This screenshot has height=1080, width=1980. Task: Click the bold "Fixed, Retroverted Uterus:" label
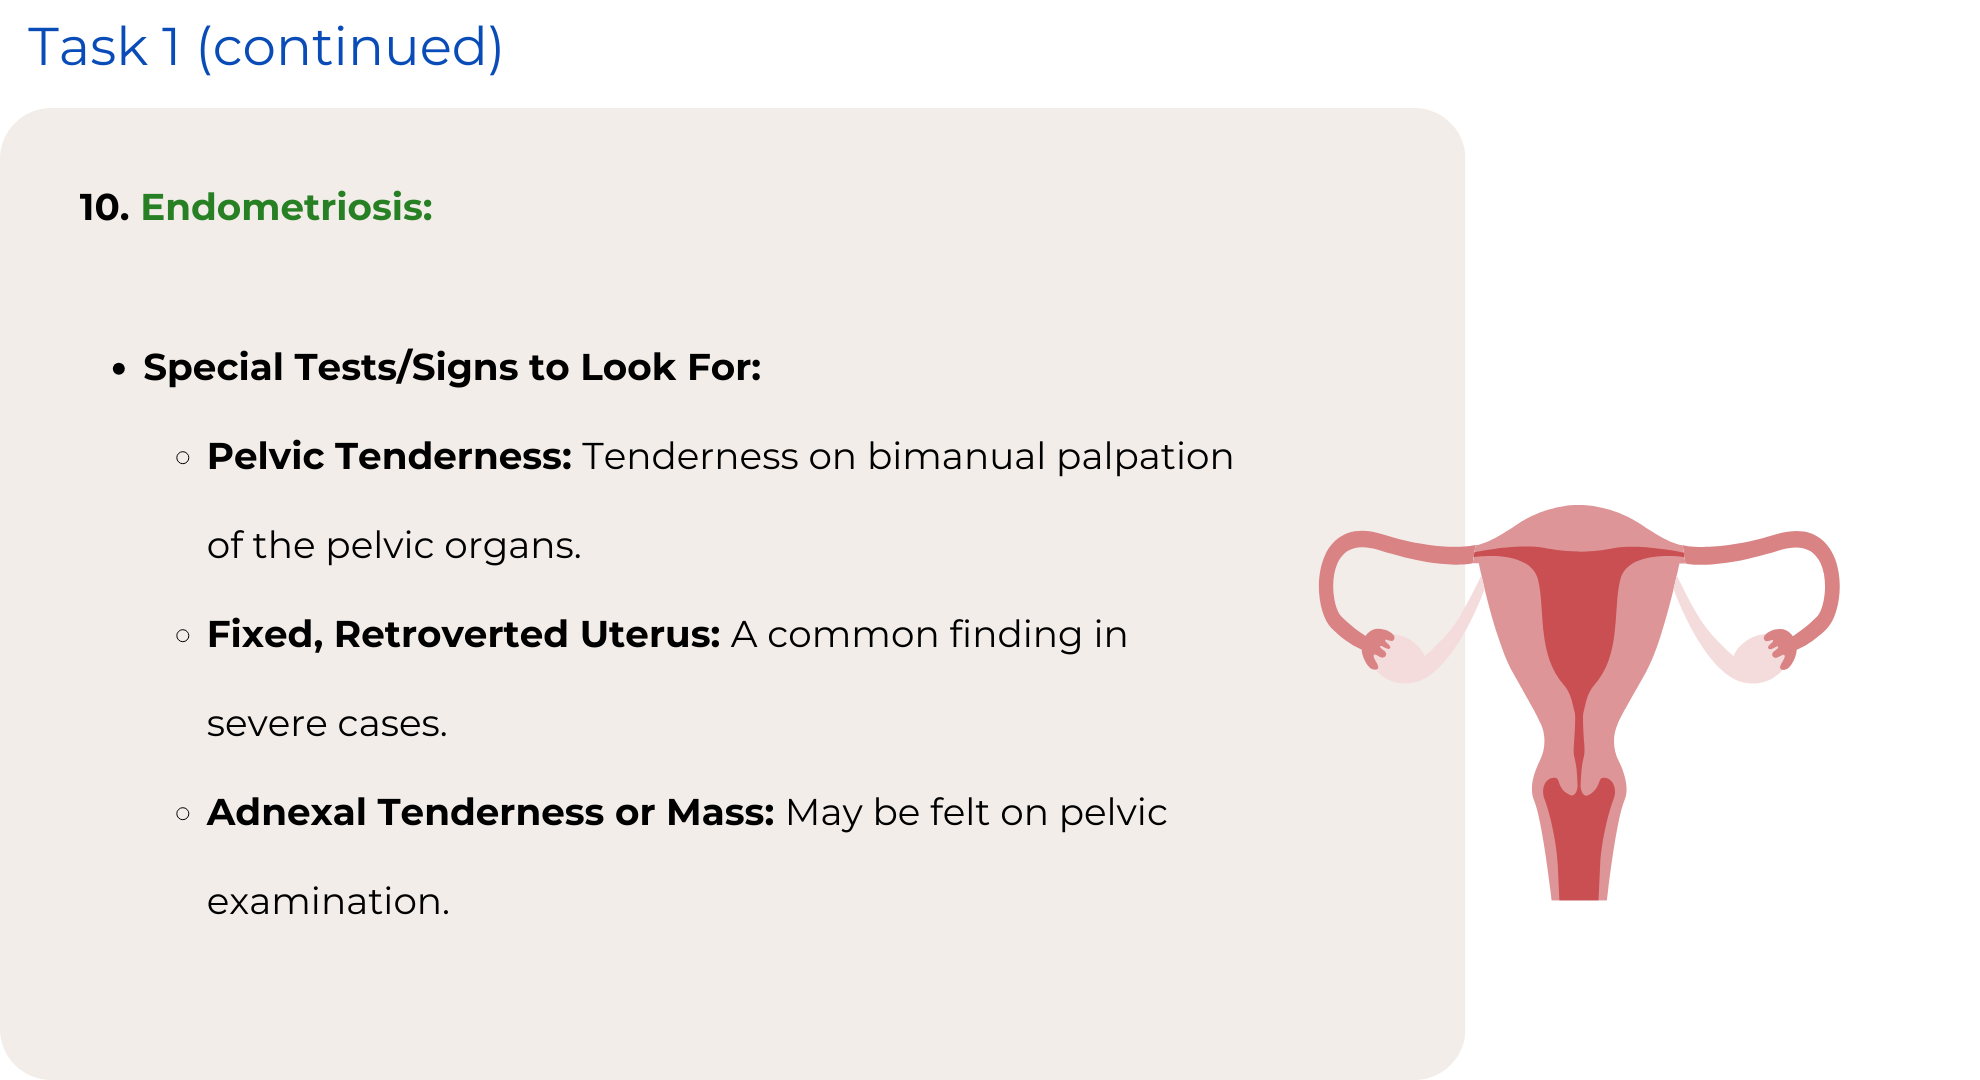point(463,634)
